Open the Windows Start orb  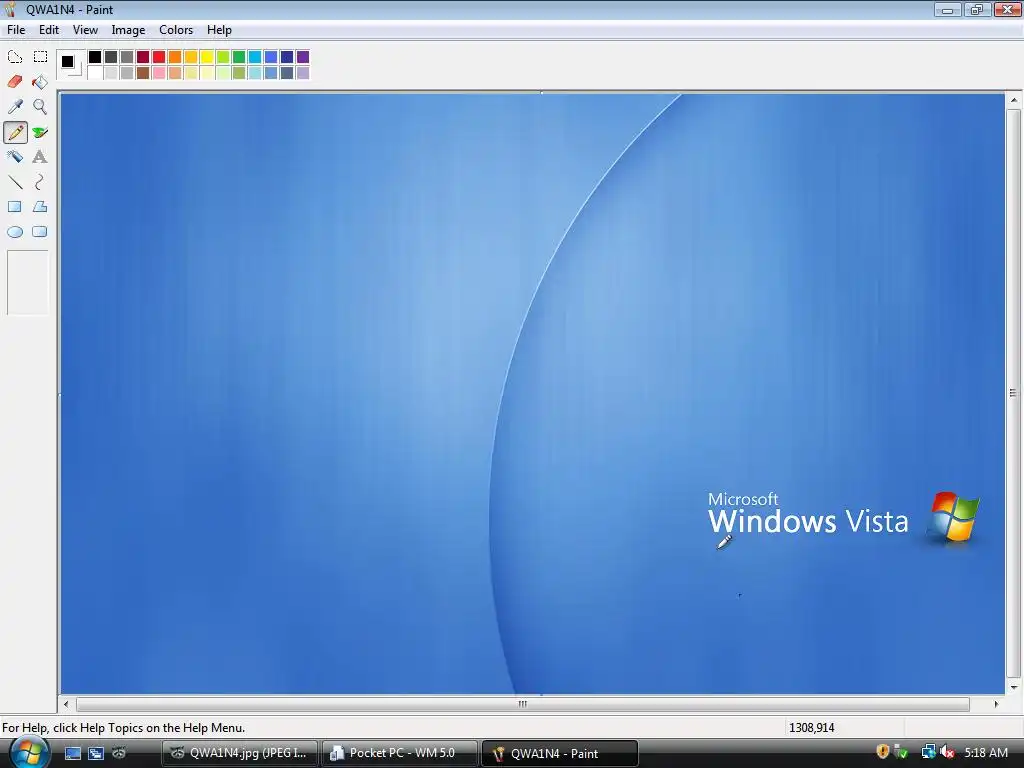28,752
